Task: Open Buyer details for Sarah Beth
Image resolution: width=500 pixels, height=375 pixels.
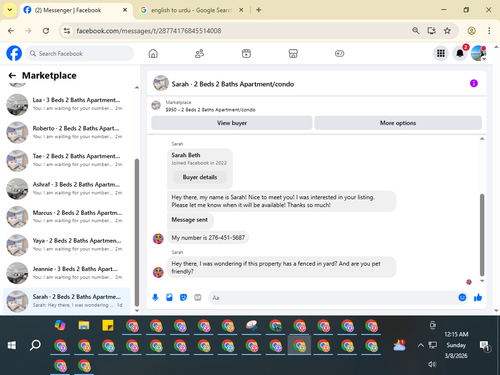Action: 200,177
